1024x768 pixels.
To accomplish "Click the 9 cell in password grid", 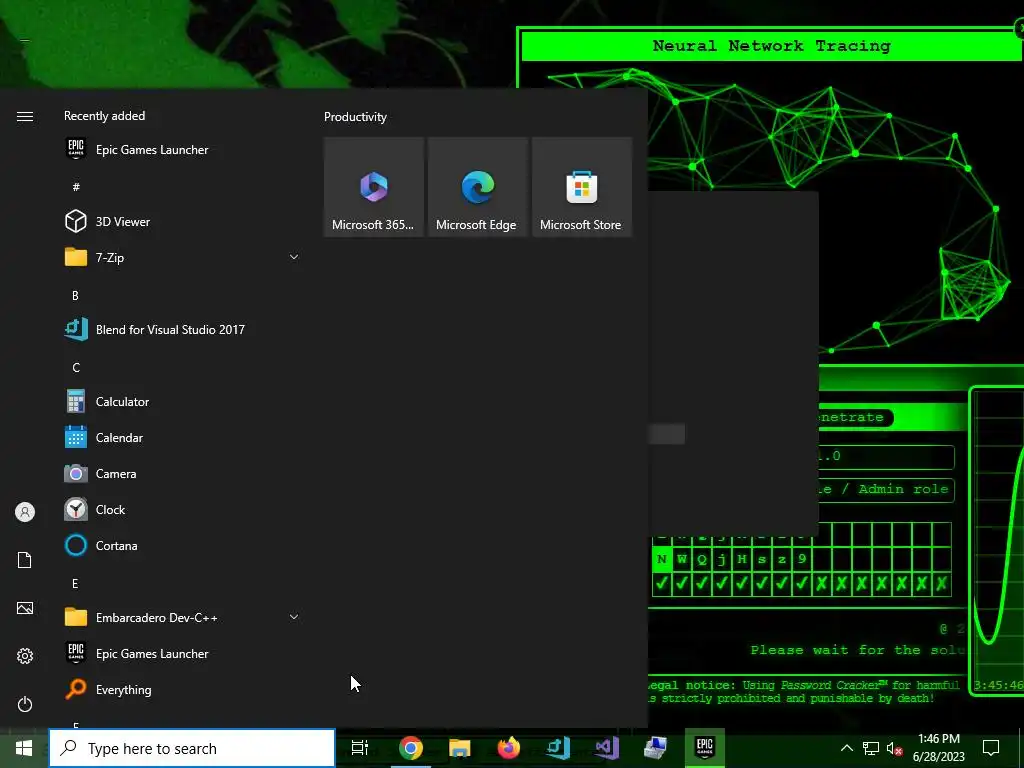I will (802, 560).
